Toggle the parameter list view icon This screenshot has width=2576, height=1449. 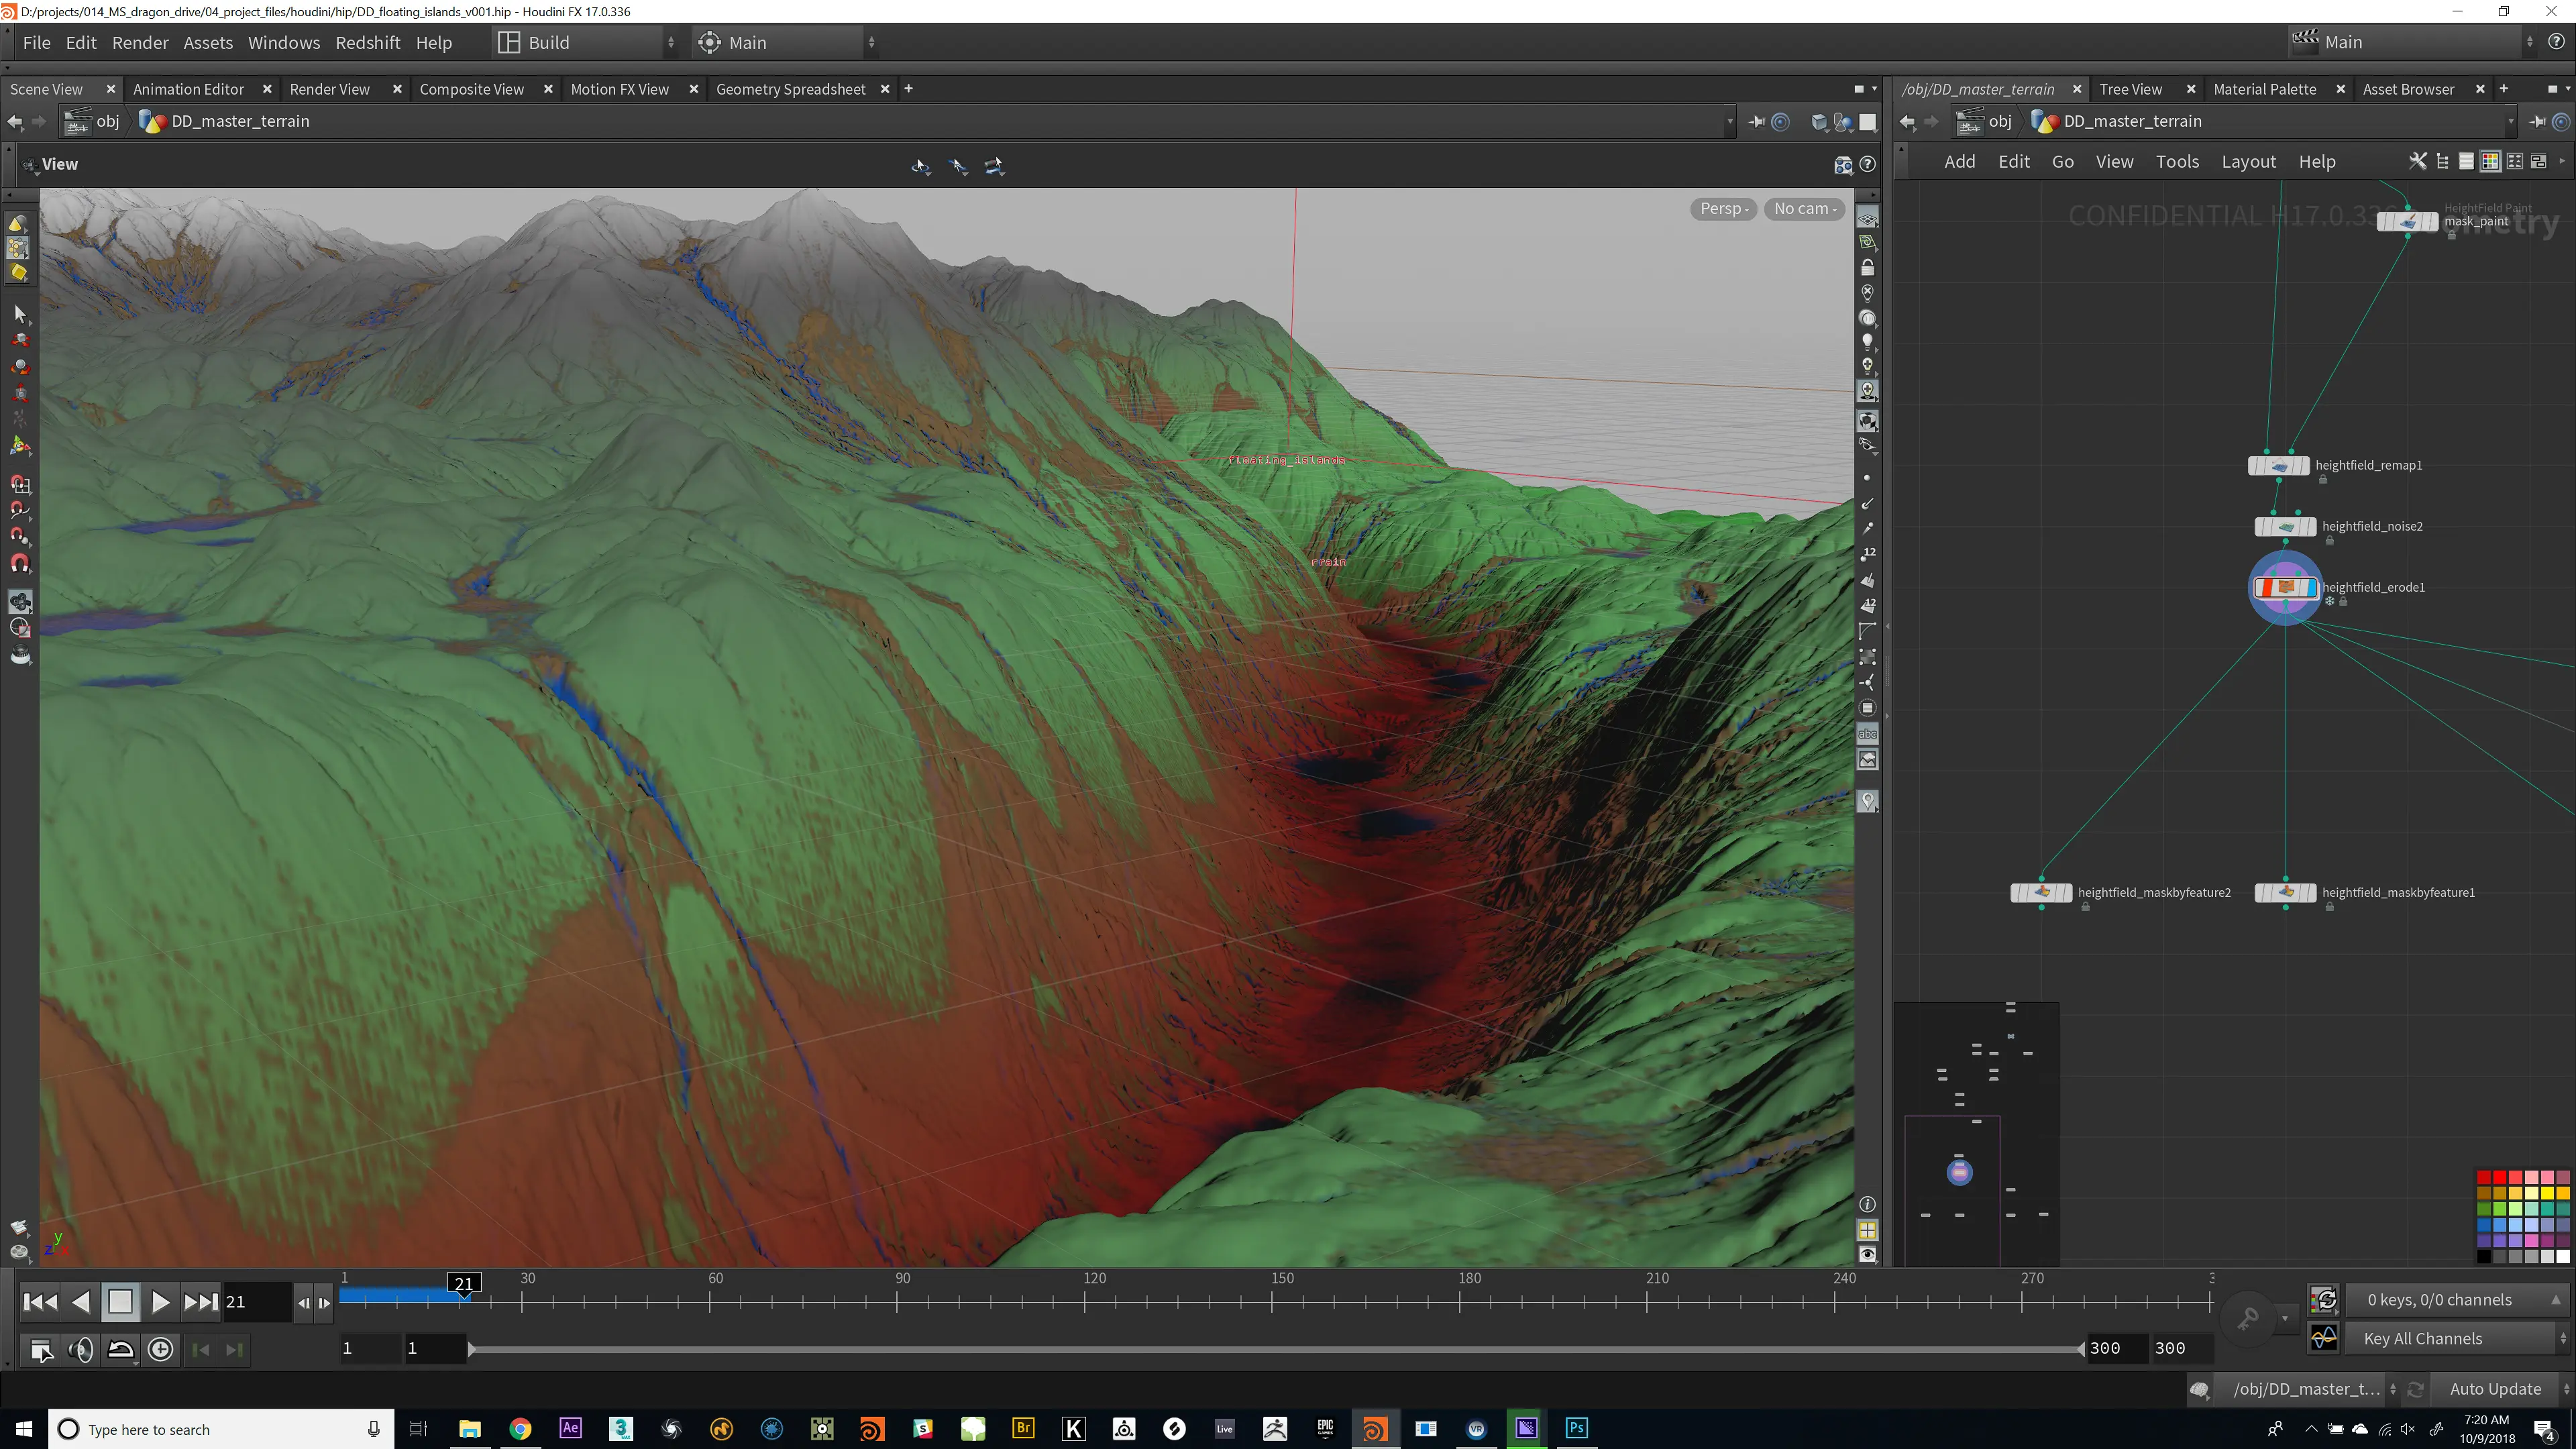point(2466,161)
